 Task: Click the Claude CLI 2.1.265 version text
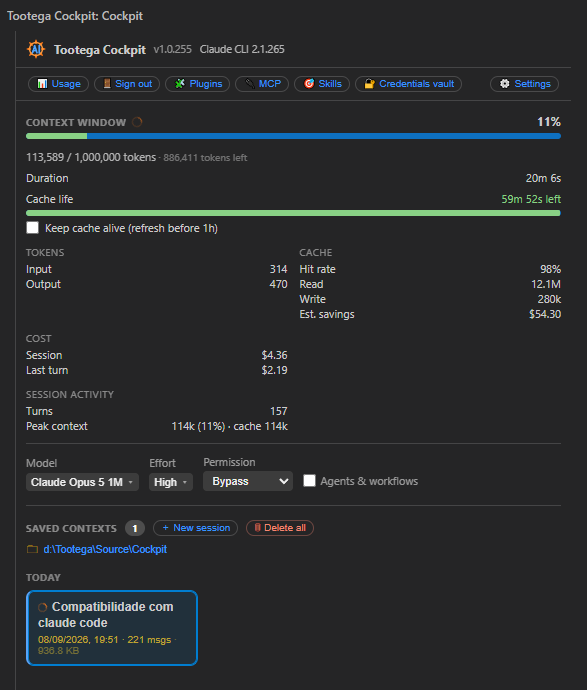pyautogui.click(x=242, y=49)
